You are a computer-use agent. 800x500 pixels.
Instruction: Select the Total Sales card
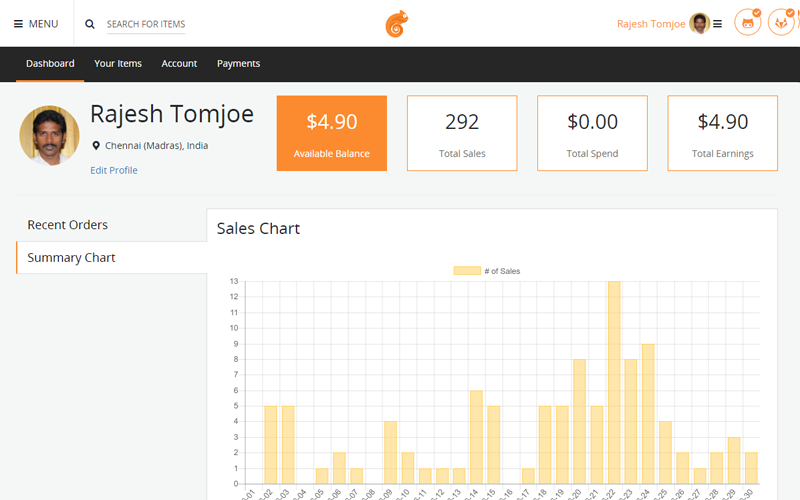click(x=462, y=133)
